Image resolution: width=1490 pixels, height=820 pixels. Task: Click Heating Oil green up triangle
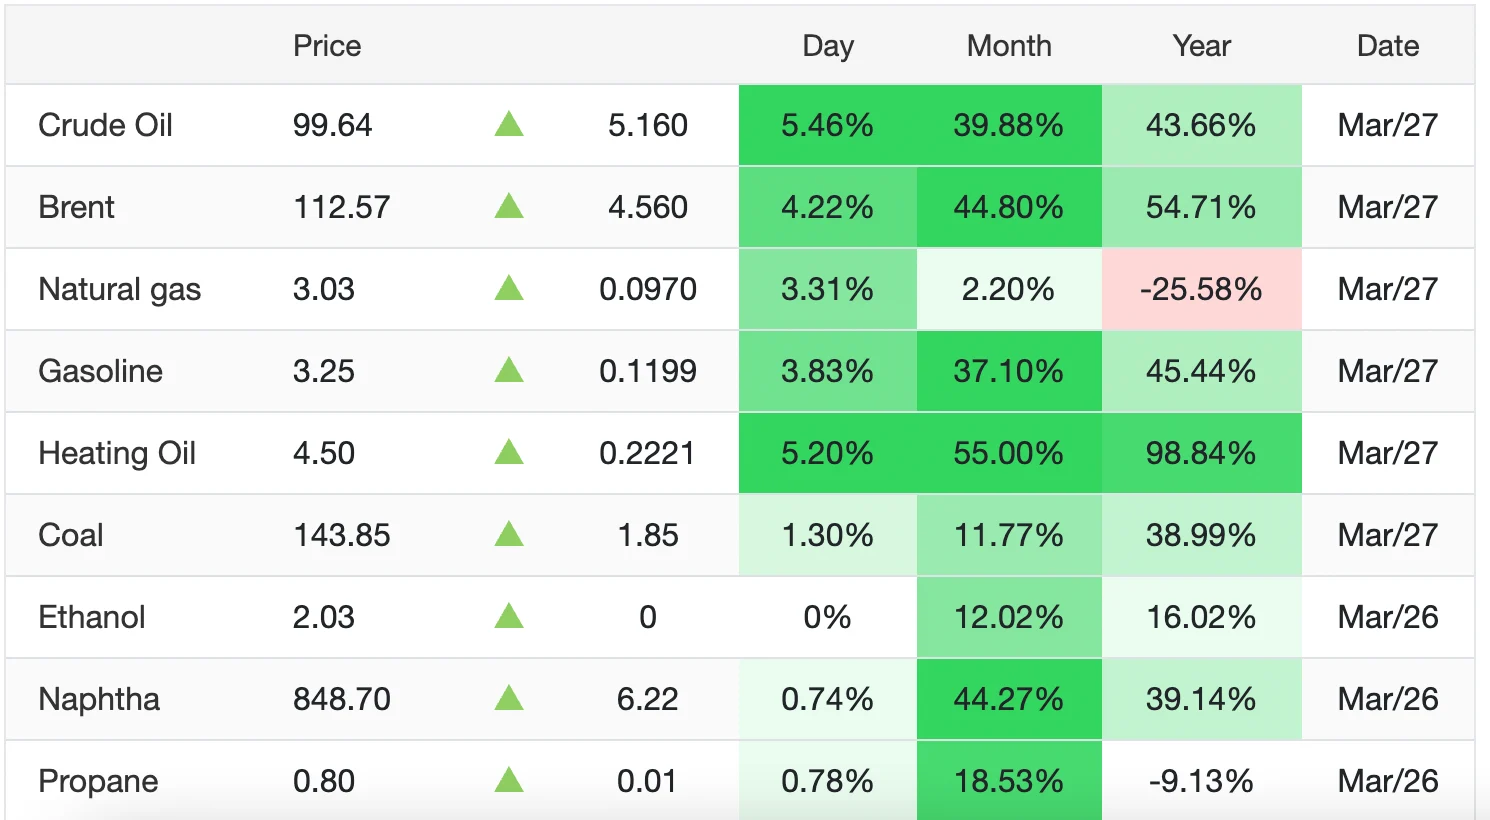509,453
